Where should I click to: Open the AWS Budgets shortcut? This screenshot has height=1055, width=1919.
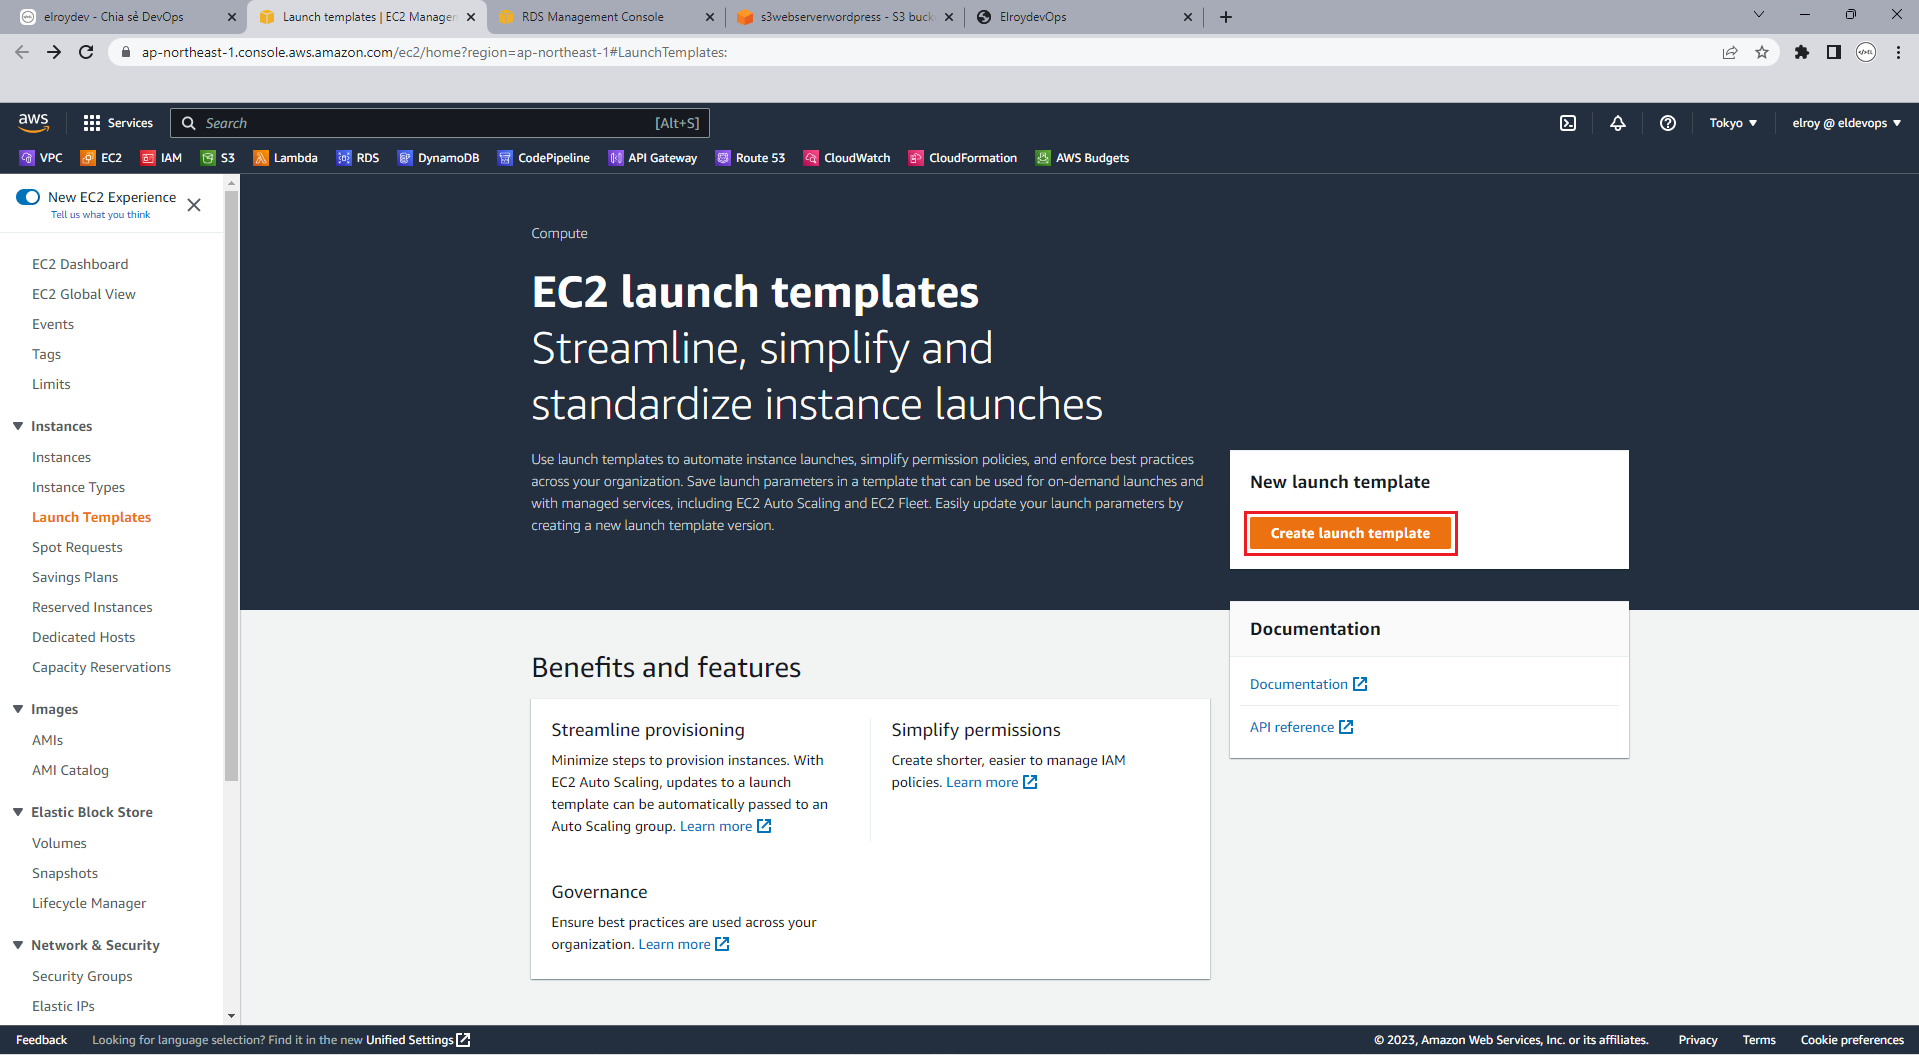pos(1082,158)
